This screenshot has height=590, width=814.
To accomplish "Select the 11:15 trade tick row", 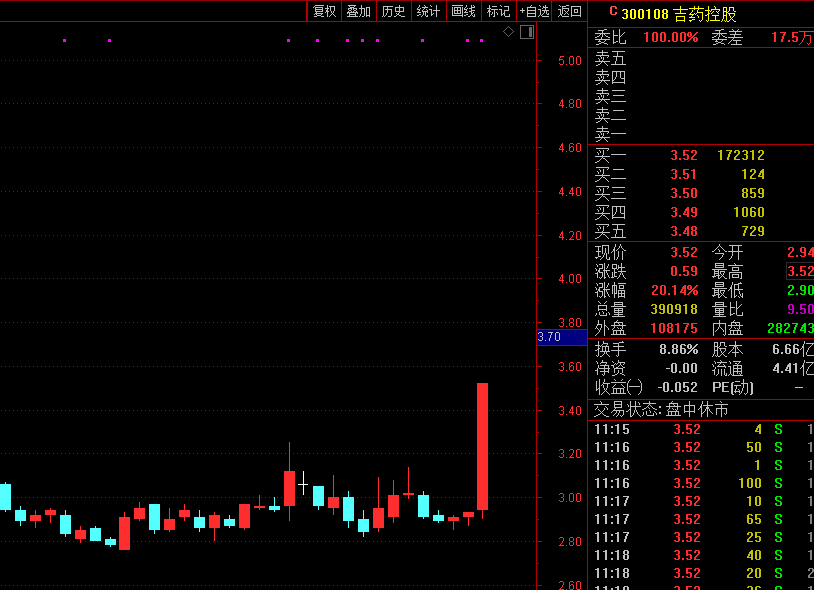I will (x=700, y=429).
